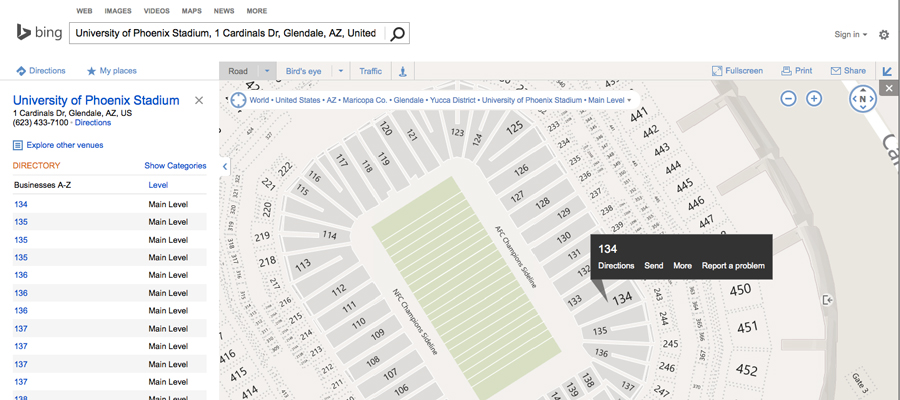Click section 452 on the map
Screen dimensions: 900x400
coord(747,368)
